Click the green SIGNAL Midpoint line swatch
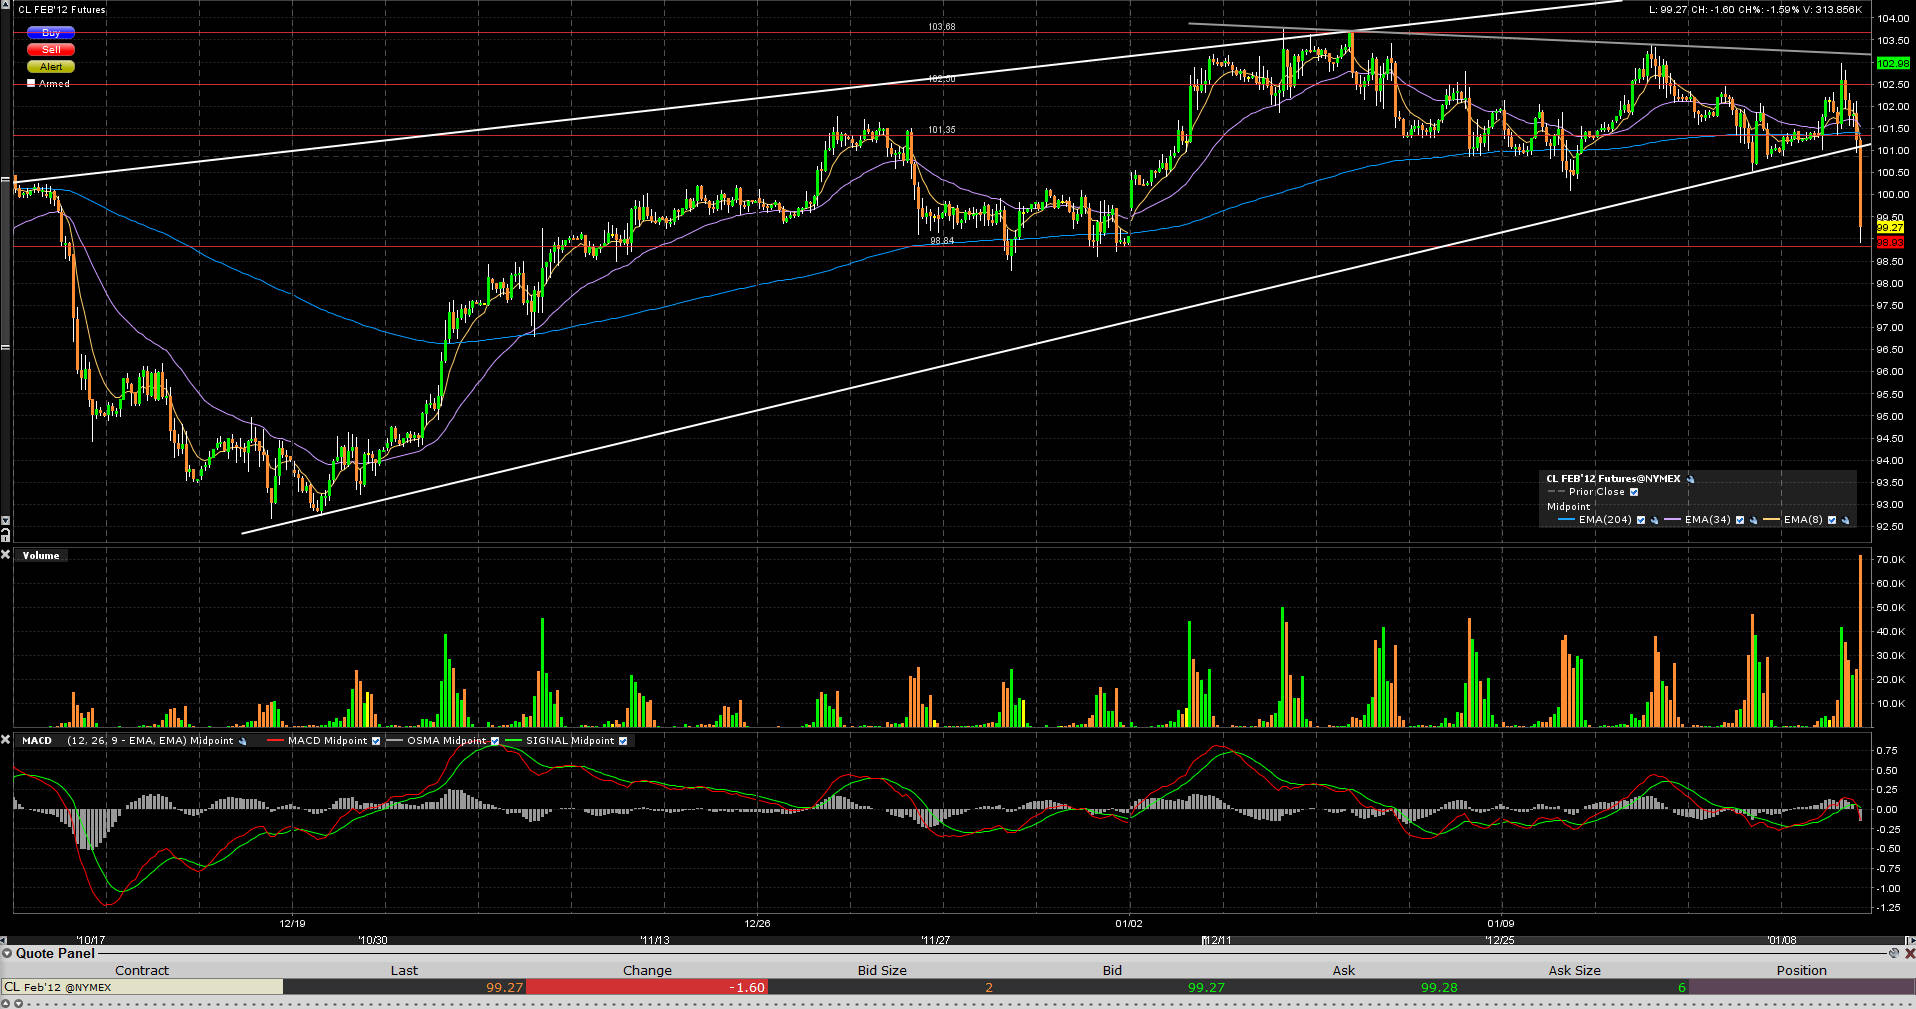Image resolution: width=1916 pixels, height=1009 pixels. click(514, 741)
